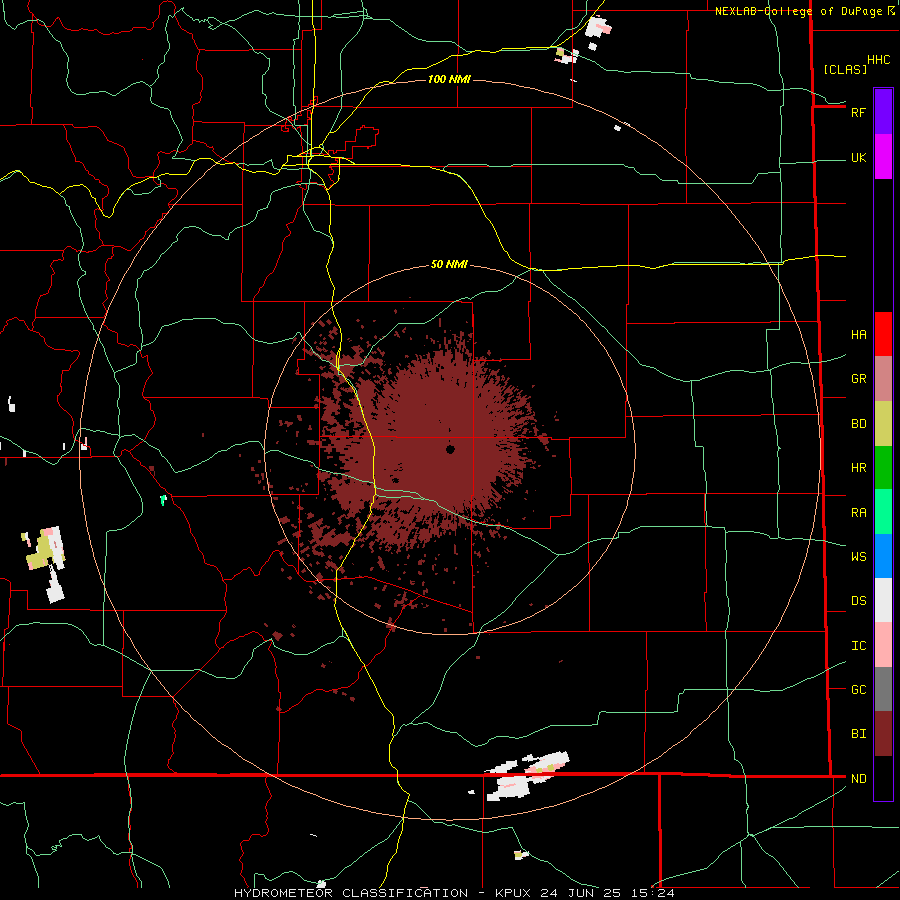Screen dimensions: 900x900
Task: Click the Hydrometeor Classification KPUX title text
Action: [x=454, y=893]
